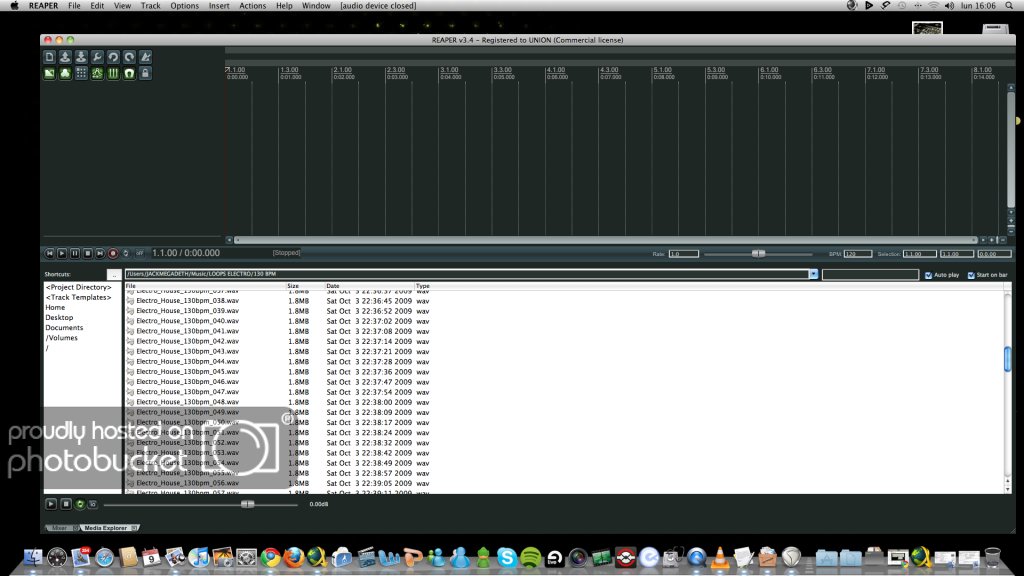The image size is (1024, 576).
Task: Select <Track Templates> shortcut
Action: pyautogui.click(x=78, y=297)
